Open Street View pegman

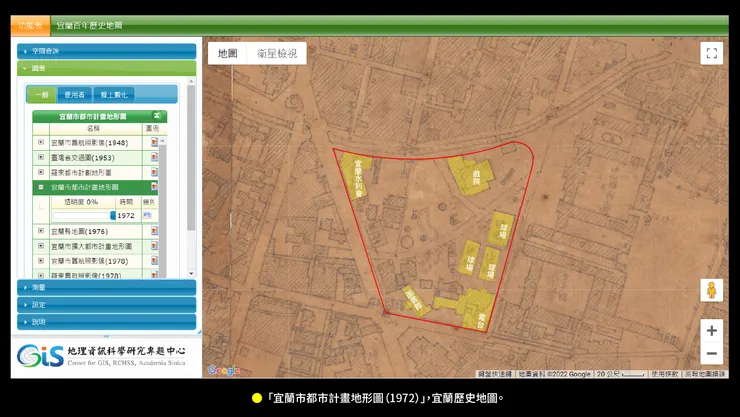pos(712,290)
